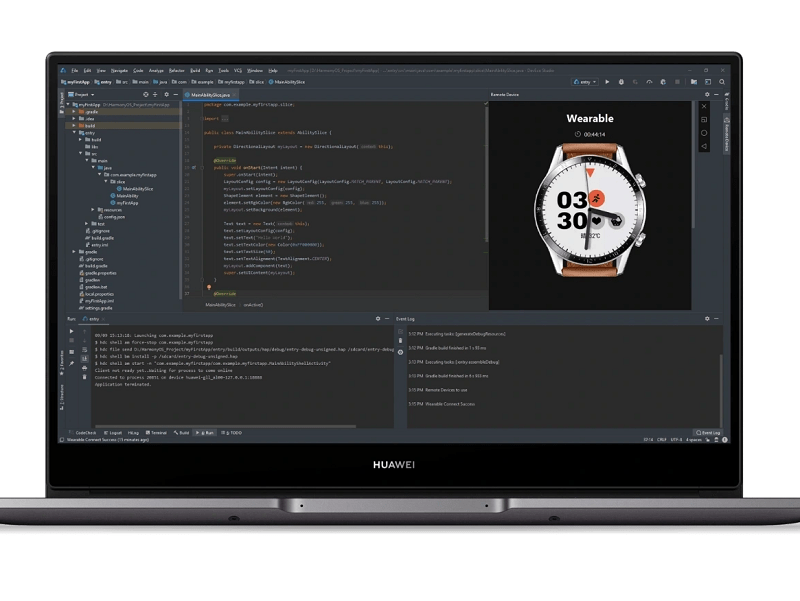
Task: Run the entry configuration with the play icon
Action: 607,82
